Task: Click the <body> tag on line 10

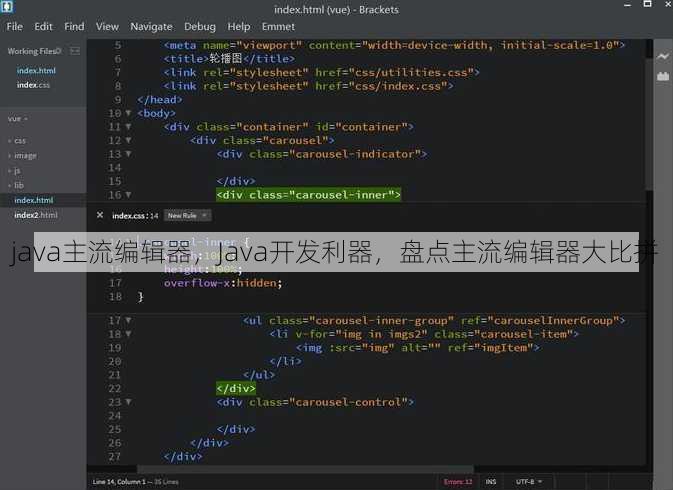Action: (156, 113)
